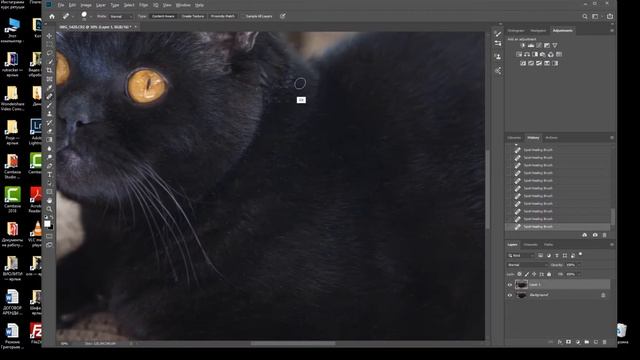Open Adjustments panel flyout menu
This screenshot has width=640, height=360.
611,31
